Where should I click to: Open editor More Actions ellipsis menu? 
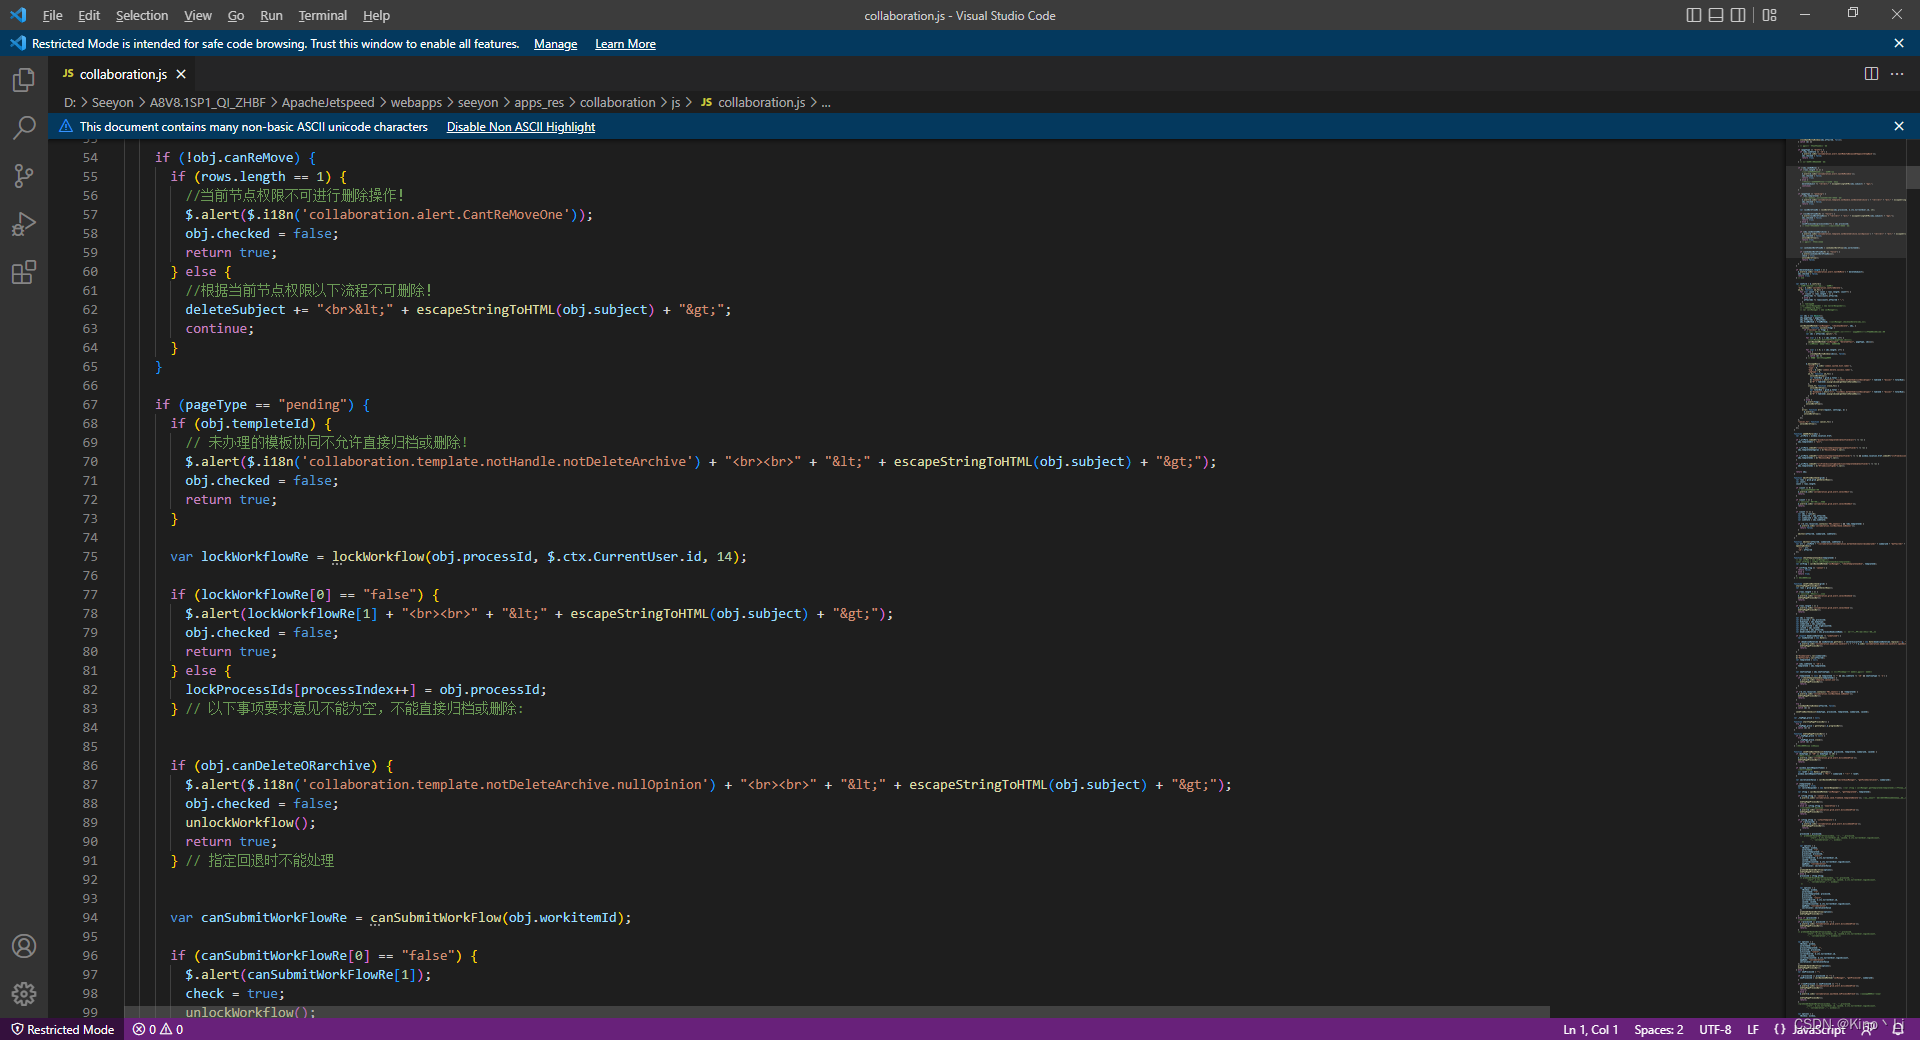(1897, 74)
